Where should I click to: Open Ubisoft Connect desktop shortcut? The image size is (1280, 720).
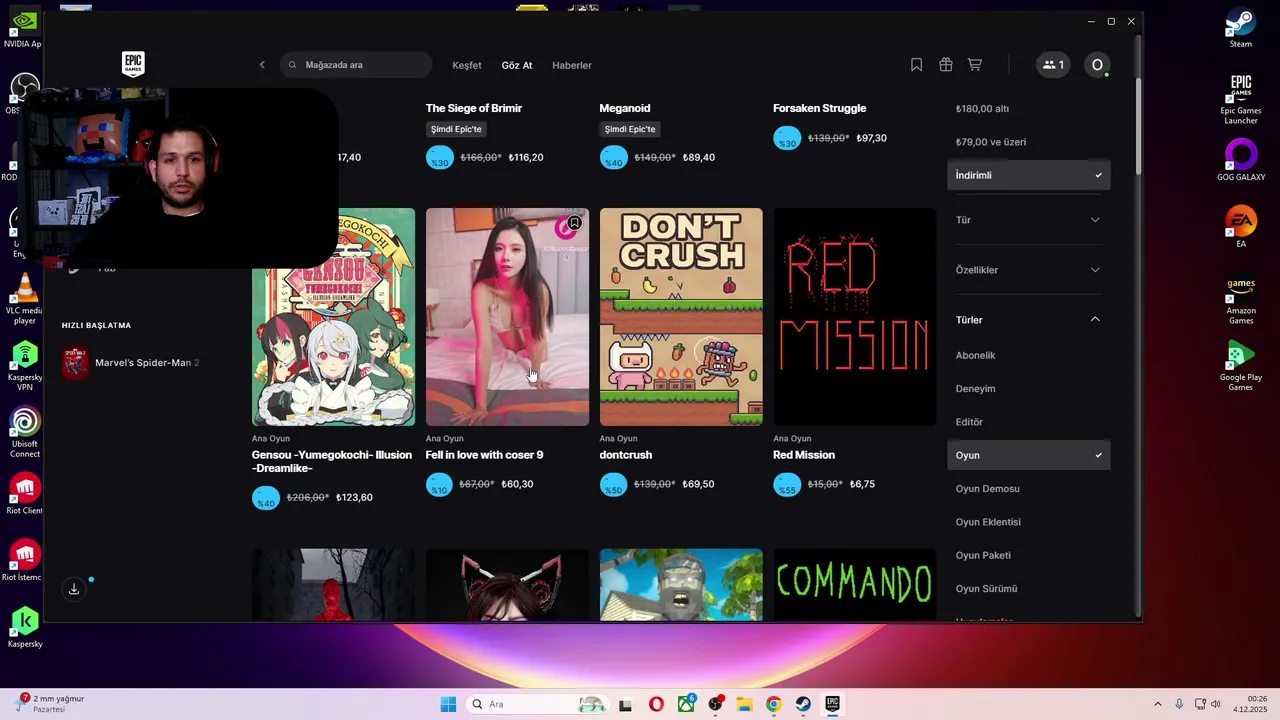click(24, 432)
